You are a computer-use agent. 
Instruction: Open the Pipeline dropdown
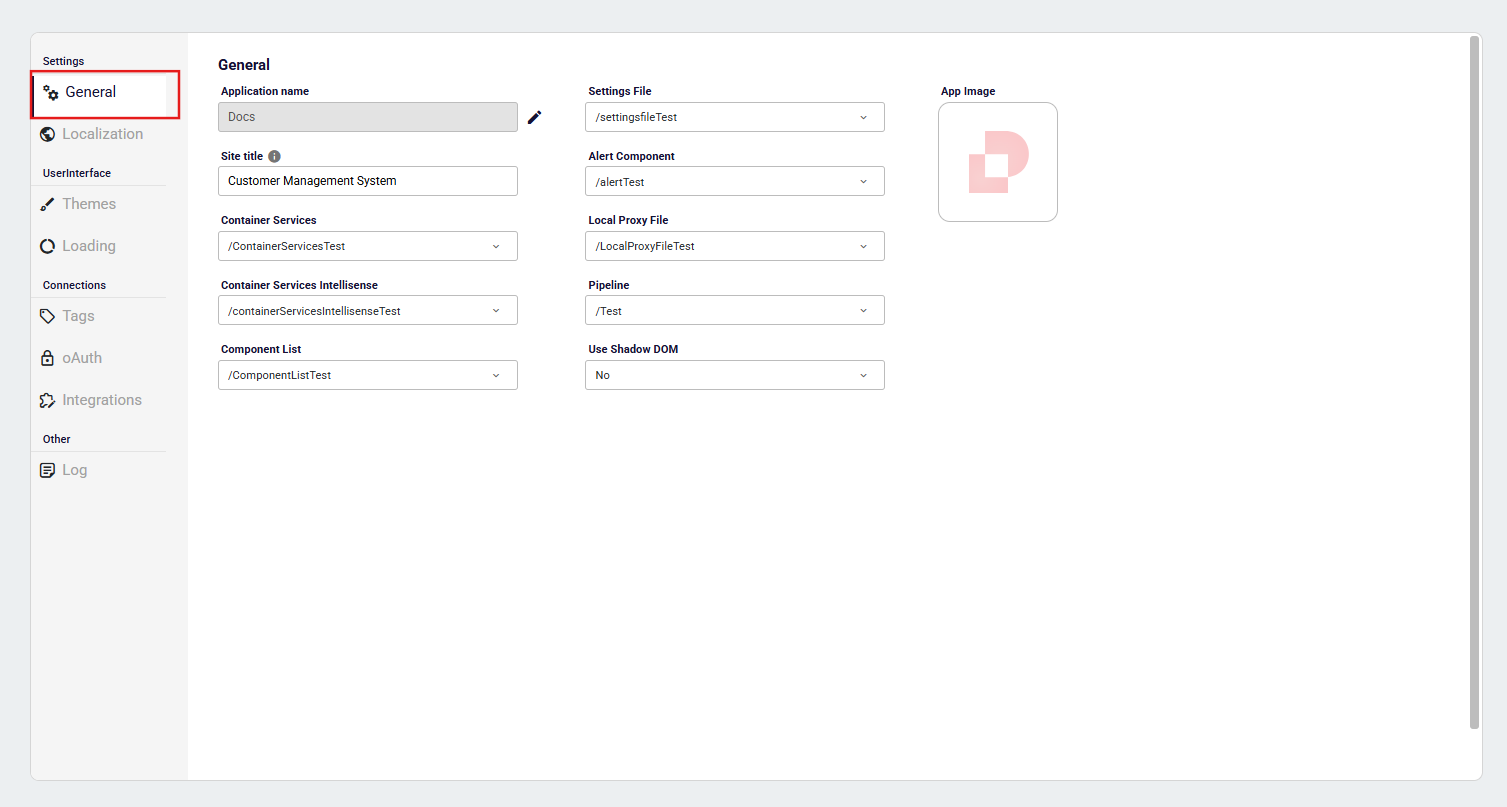(734, 311)
